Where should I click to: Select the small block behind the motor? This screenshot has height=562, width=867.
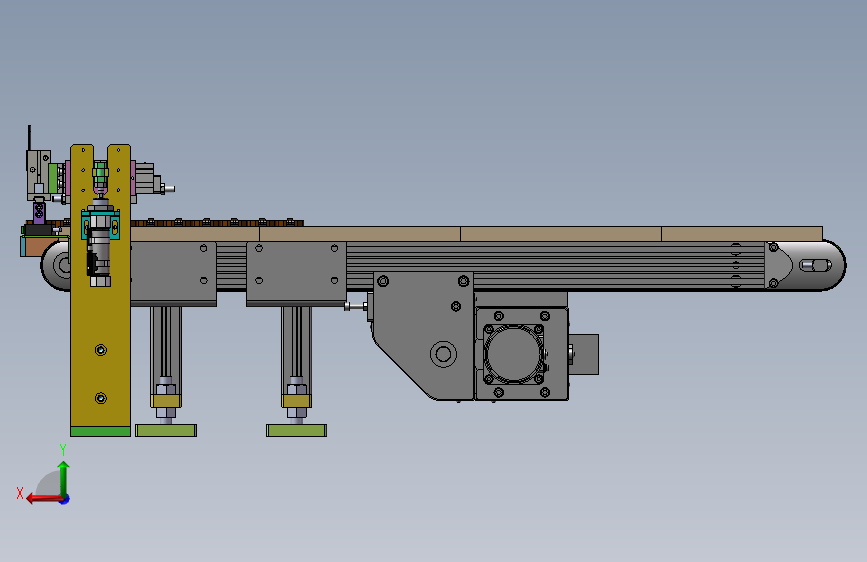[x=584, y=355]
